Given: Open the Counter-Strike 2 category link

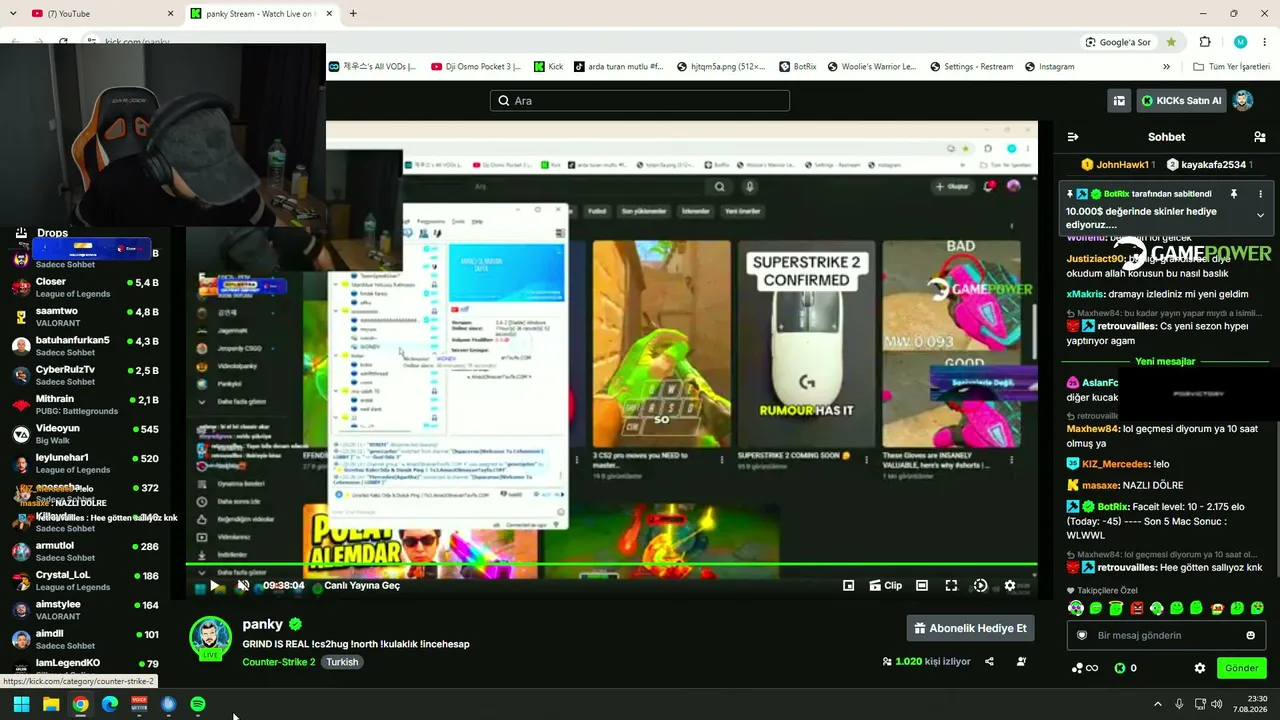Looking at the screenshot, I should [x=279, y=662].
